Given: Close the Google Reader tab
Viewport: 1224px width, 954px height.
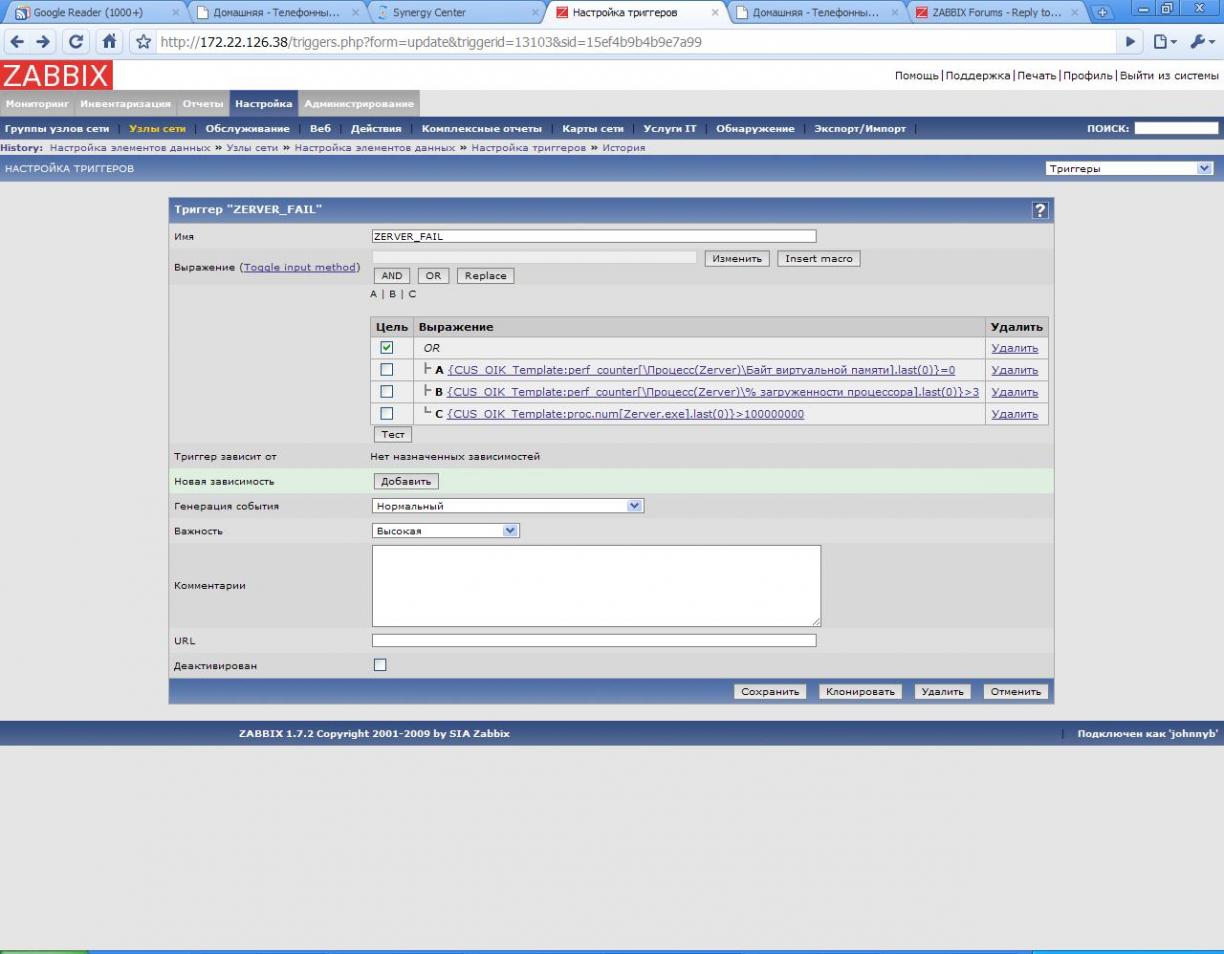Looking at the screenshot, I should pyautogui.click(x=176, y=13).
